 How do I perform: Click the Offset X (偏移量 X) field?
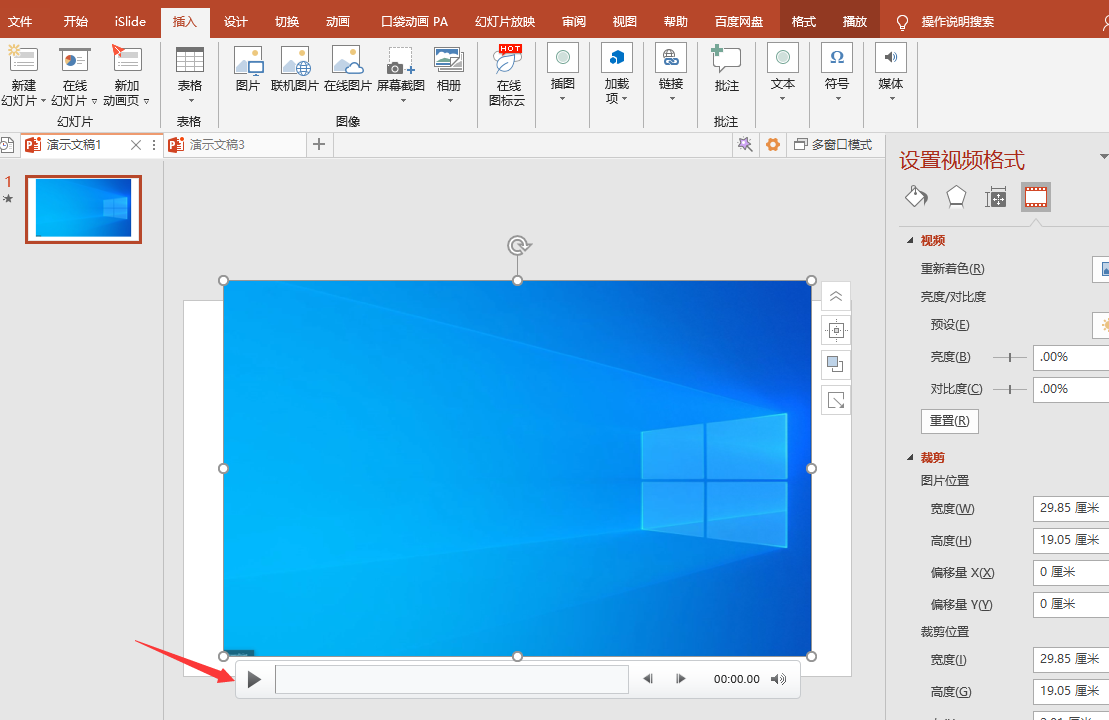click(x=1071, y=572)
